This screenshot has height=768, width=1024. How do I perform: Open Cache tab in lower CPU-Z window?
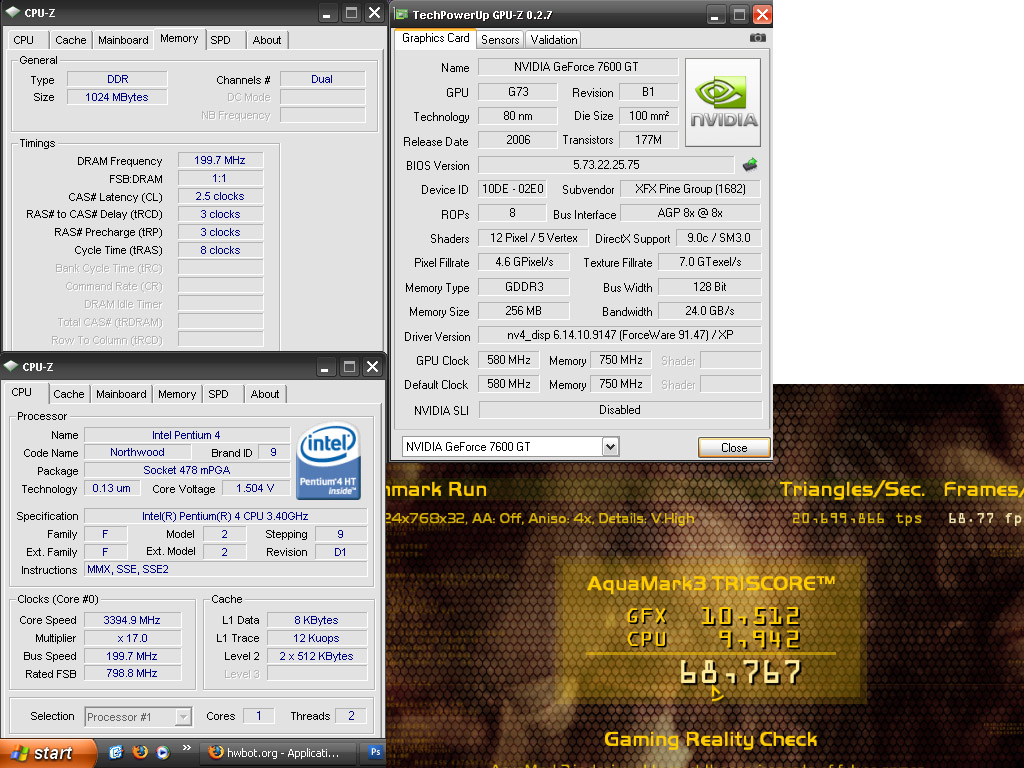[x=69, y=394]
